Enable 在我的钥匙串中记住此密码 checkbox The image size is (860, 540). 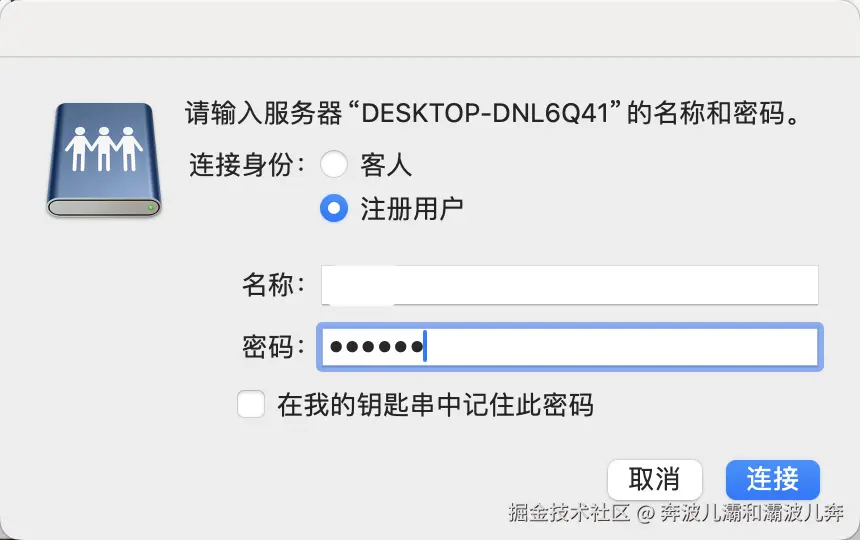(251, 404)
